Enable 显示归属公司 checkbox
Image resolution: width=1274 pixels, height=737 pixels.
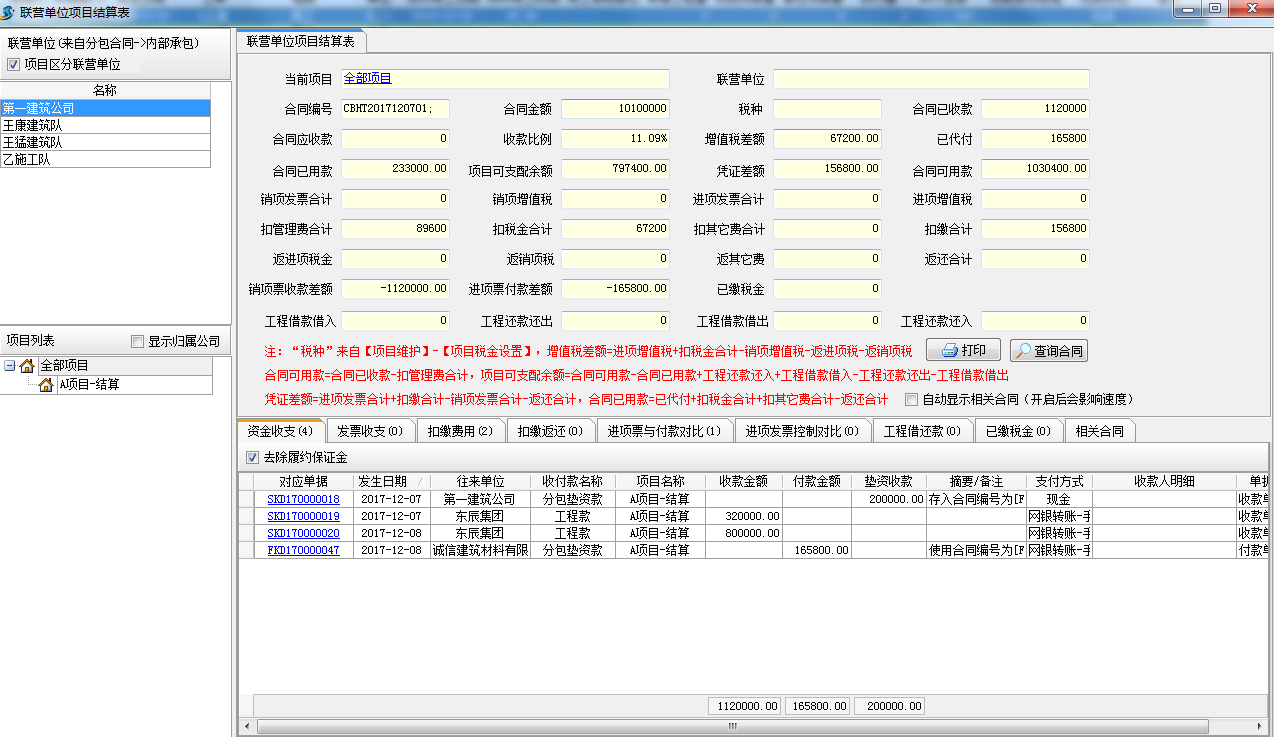(138, 342)
